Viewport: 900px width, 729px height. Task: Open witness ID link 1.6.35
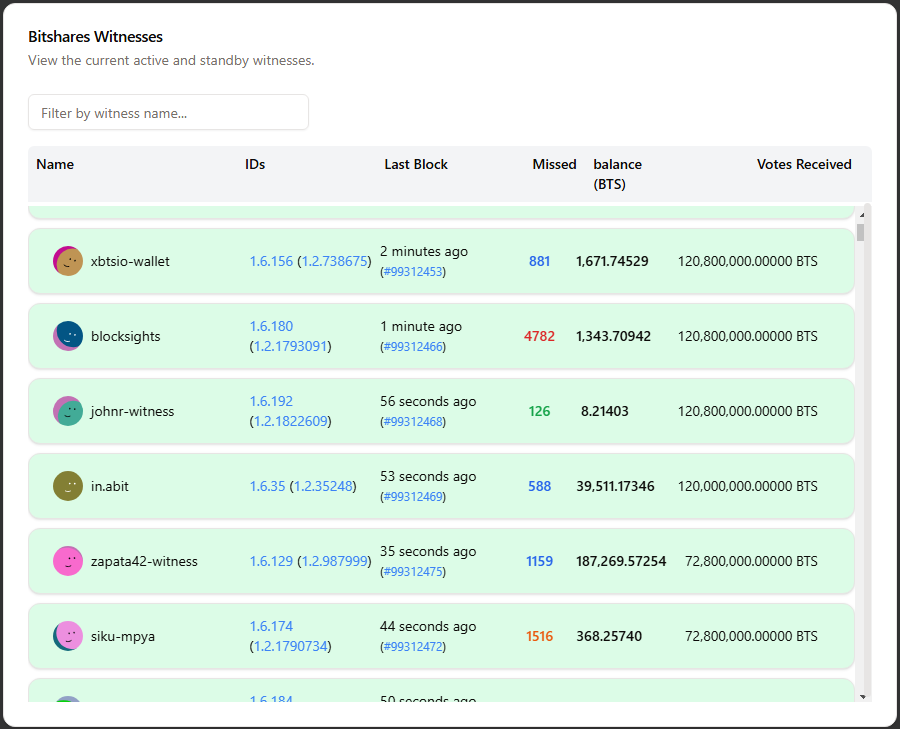point(267,486)
